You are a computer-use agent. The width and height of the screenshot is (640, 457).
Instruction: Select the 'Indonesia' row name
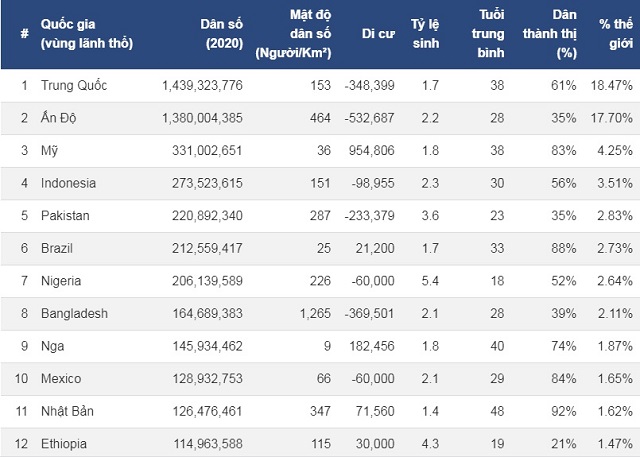point(69,183)
